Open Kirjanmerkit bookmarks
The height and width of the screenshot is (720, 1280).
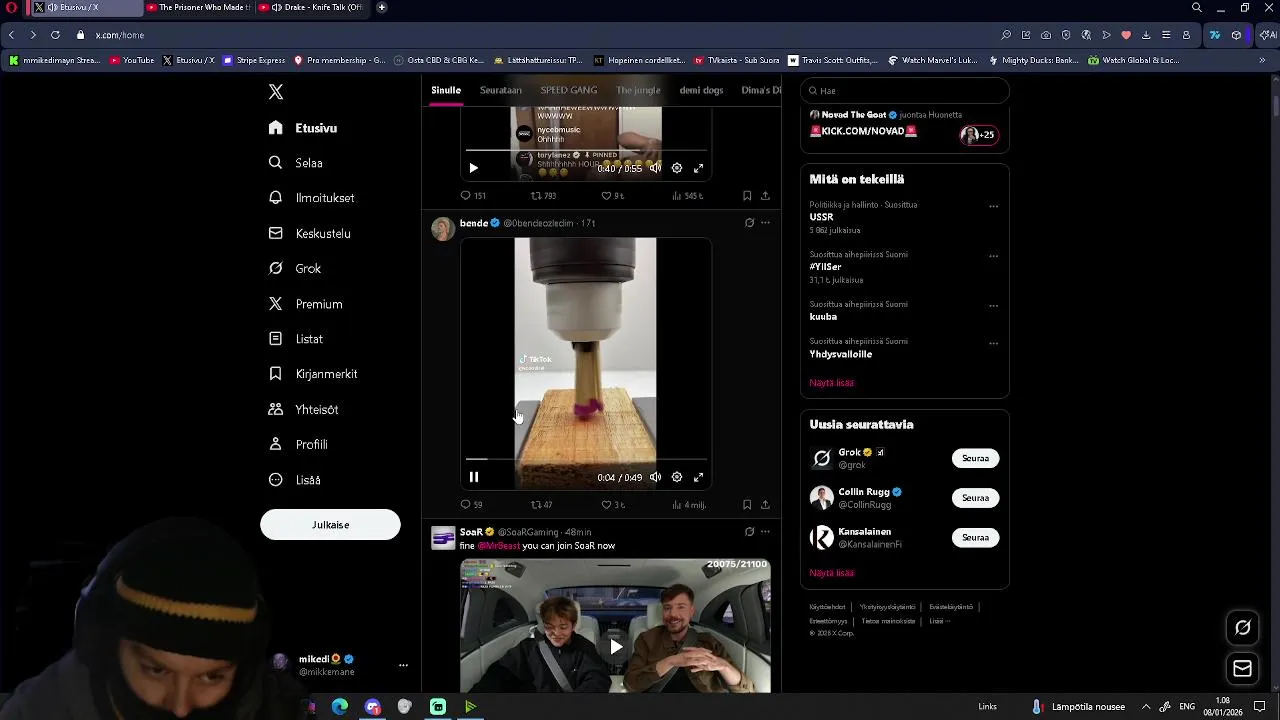coord(313,374)
